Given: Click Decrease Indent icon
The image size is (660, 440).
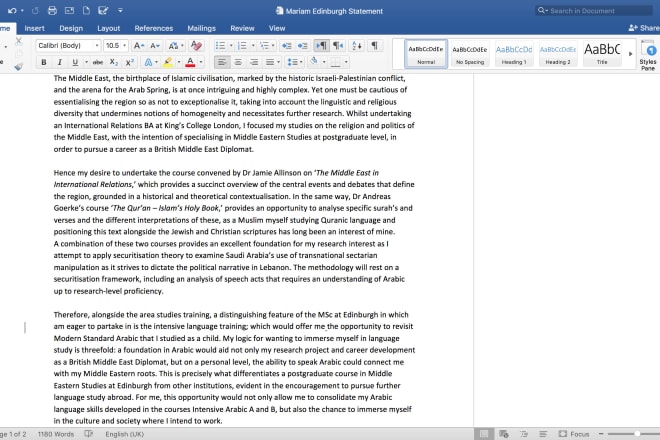Looking at the screenshot, I should [287, 45].
